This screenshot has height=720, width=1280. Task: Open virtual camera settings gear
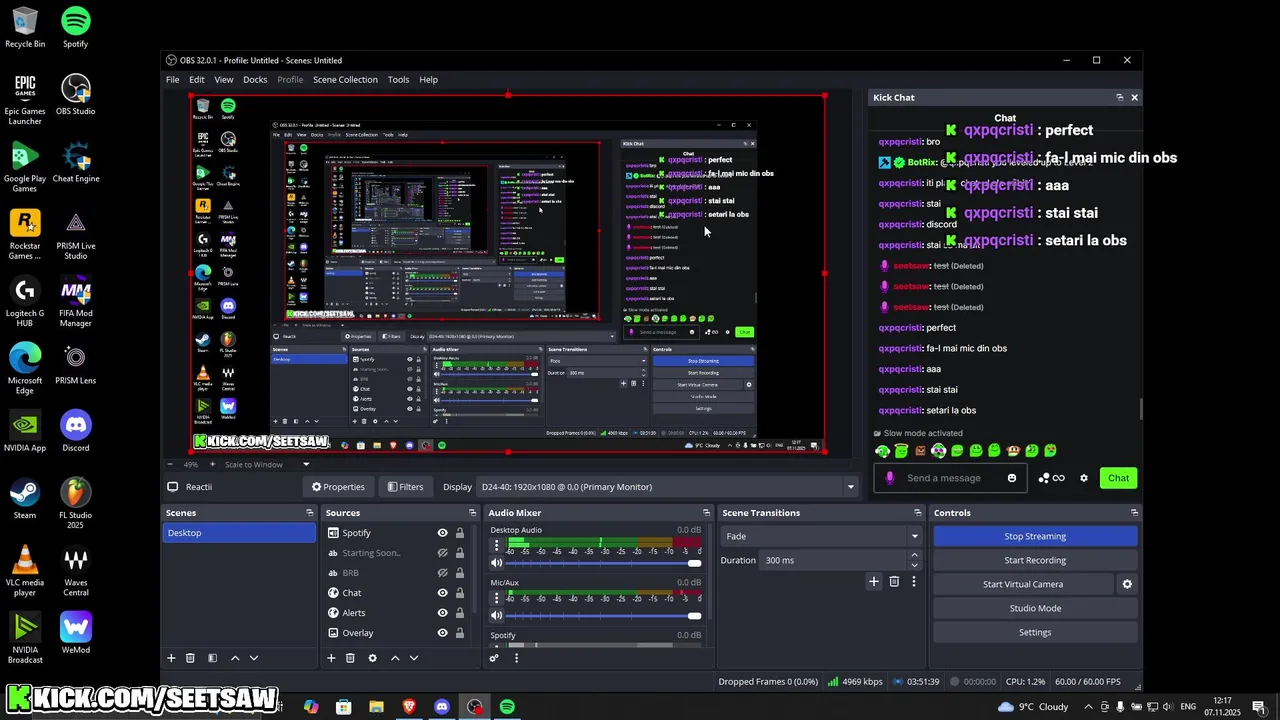click(x=1127, y=584)
